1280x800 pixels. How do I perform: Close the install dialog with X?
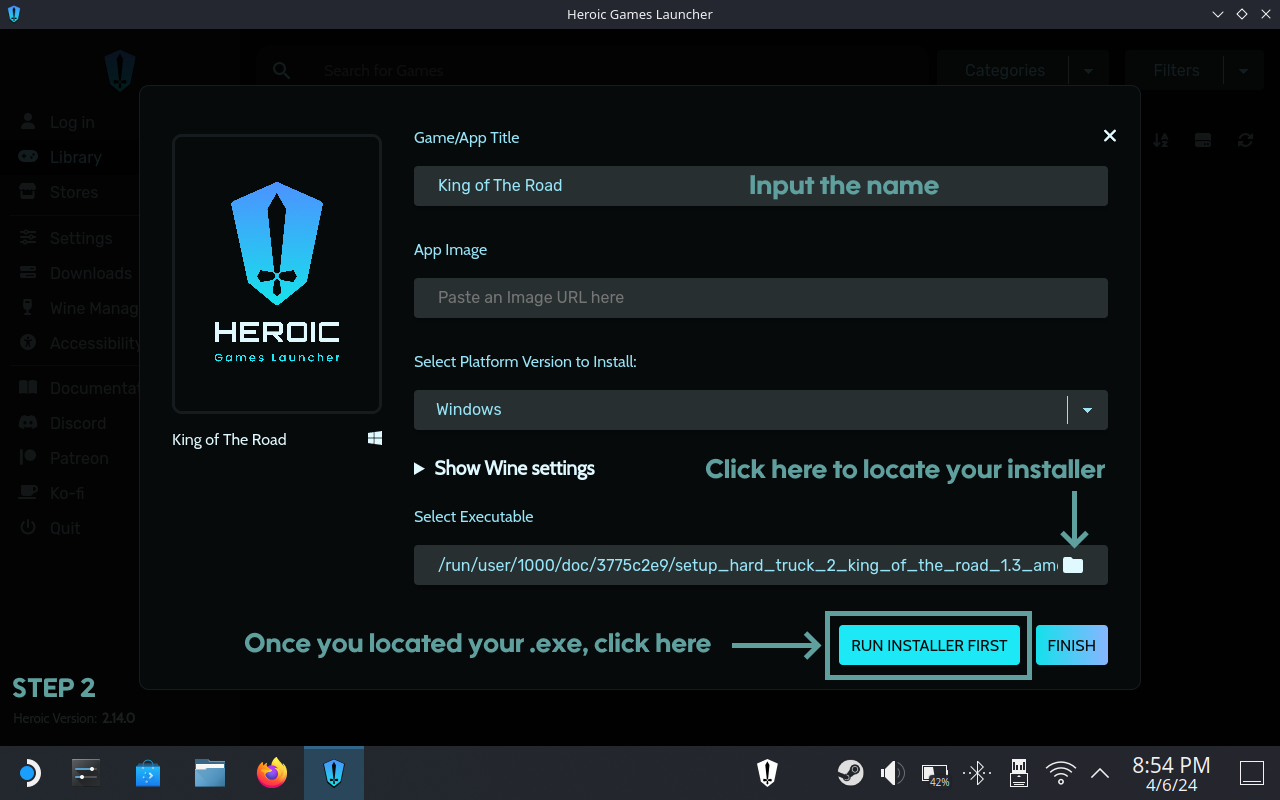(1109, 136)
